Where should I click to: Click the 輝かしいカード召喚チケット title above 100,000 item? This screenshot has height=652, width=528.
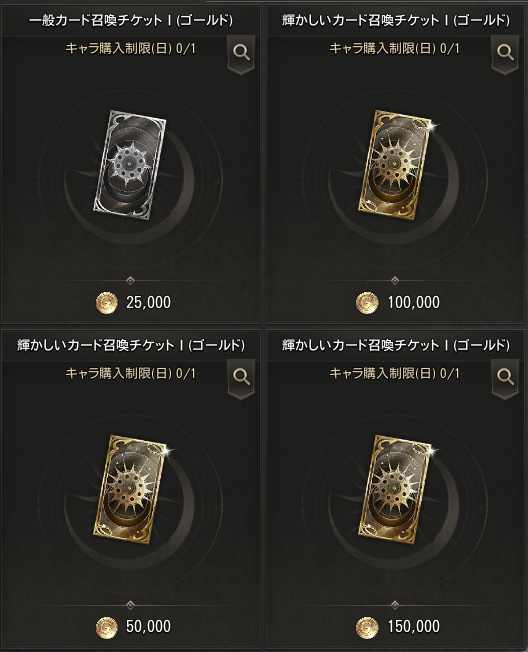coord(395,20)
